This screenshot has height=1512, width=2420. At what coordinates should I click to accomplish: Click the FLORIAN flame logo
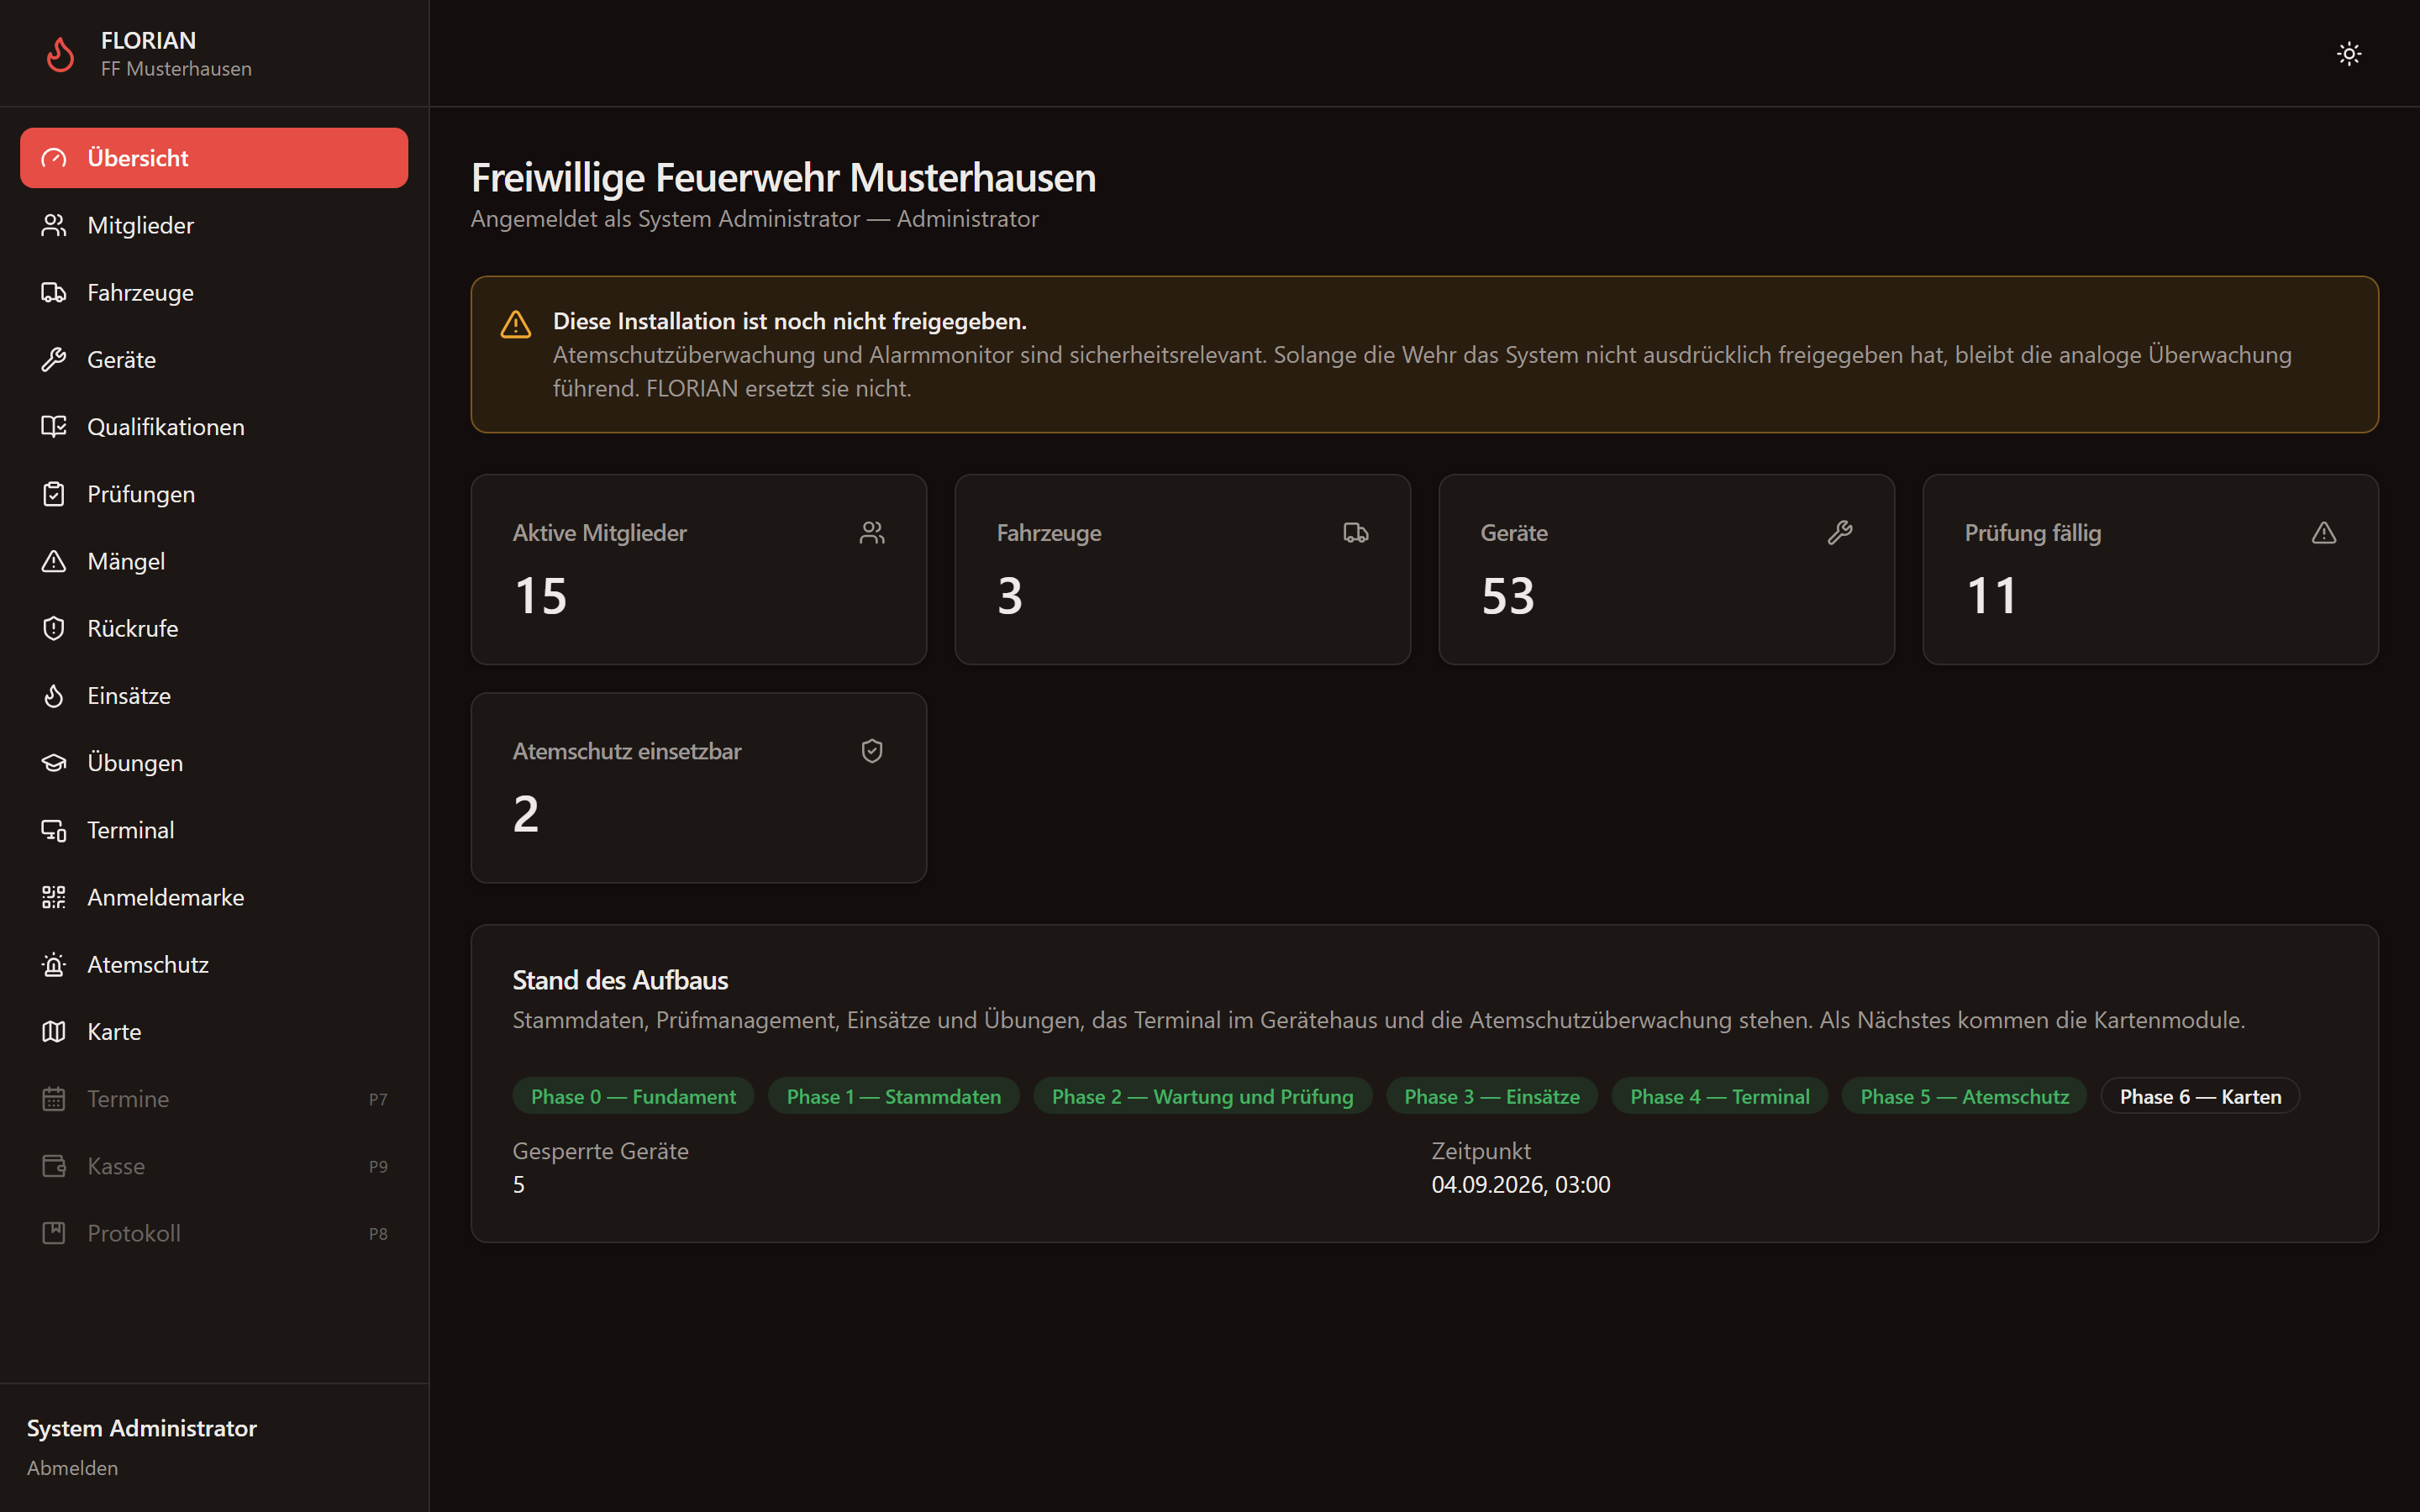pyautogui.click(x=61, y=54)
